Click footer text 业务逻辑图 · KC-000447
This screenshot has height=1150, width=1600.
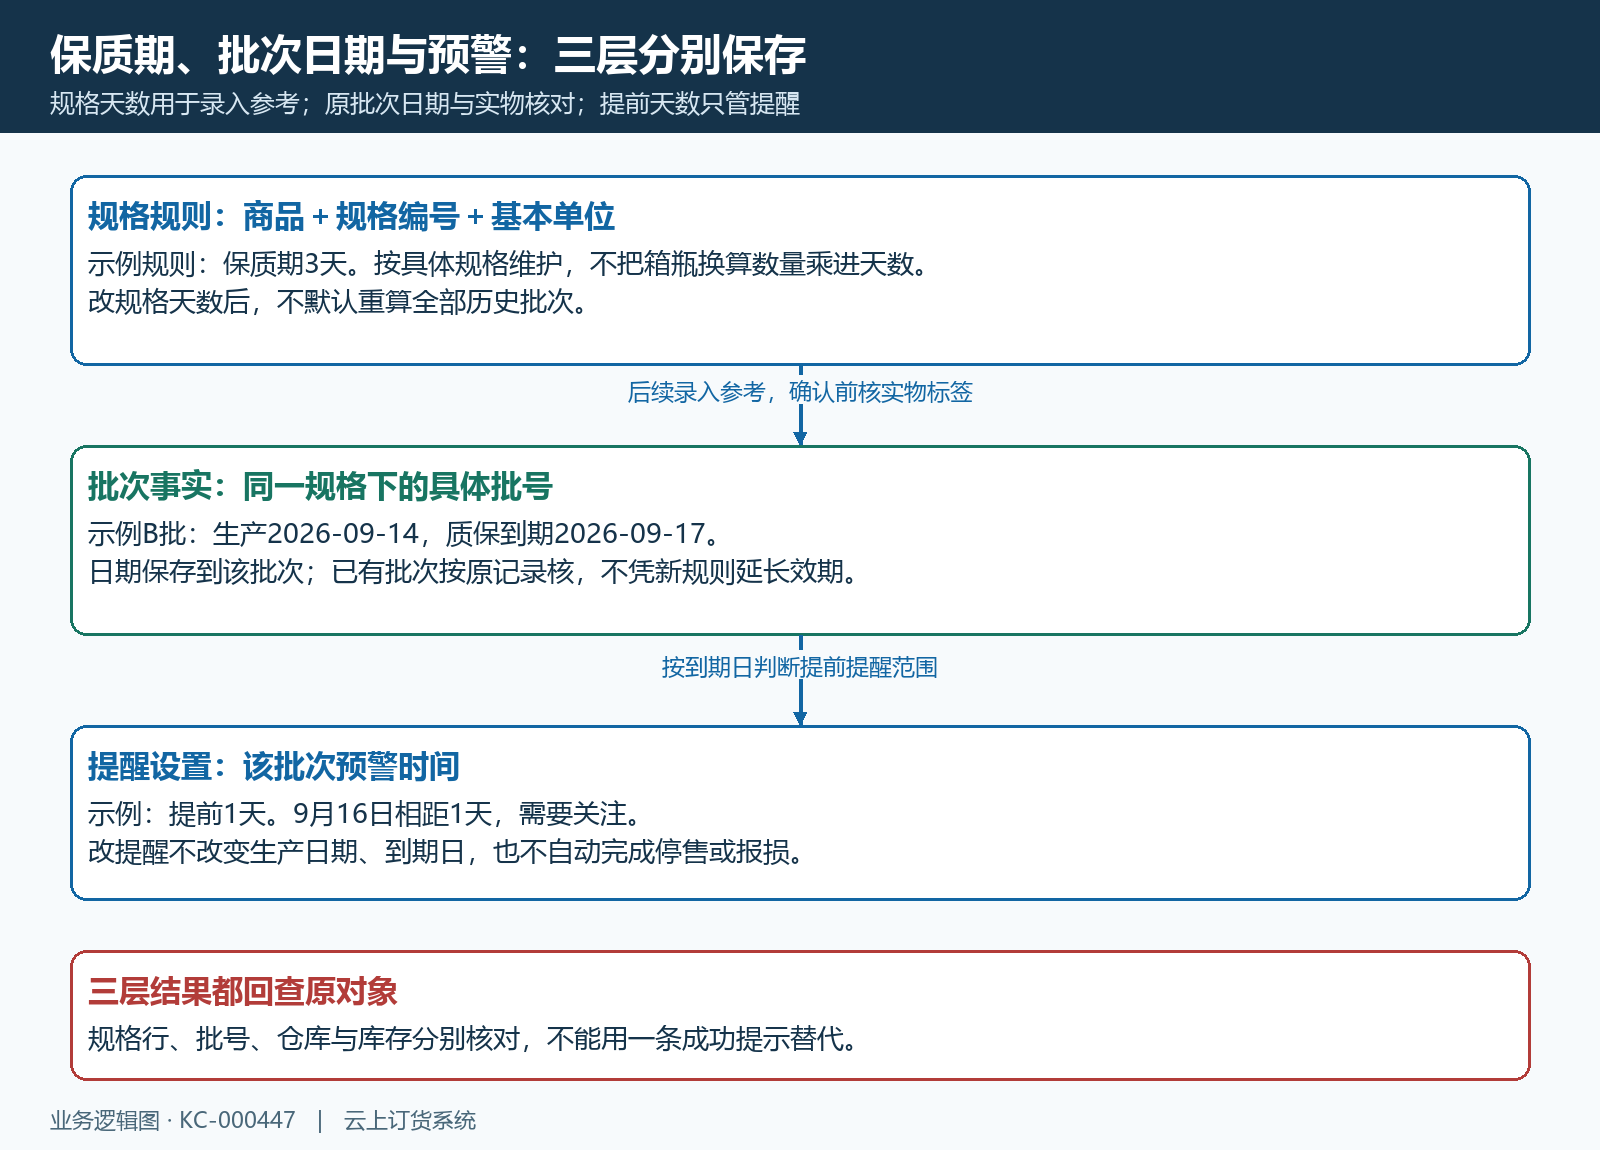(173, 1120)
